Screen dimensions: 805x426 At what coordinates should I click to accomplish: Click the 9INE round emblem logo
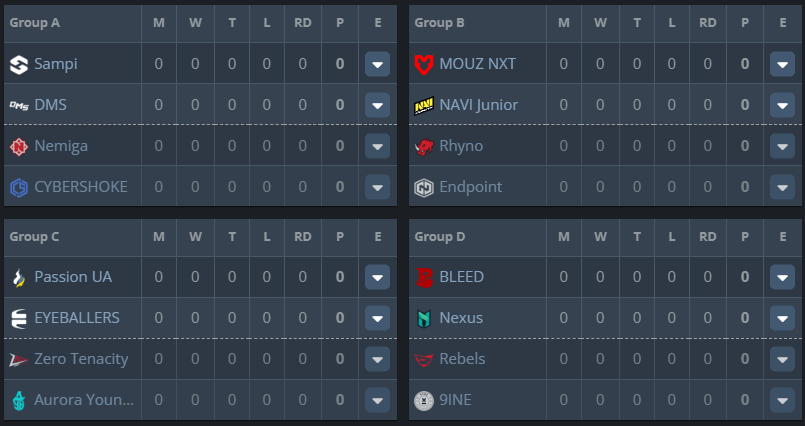pyautogui.click(x=424, y=400)
